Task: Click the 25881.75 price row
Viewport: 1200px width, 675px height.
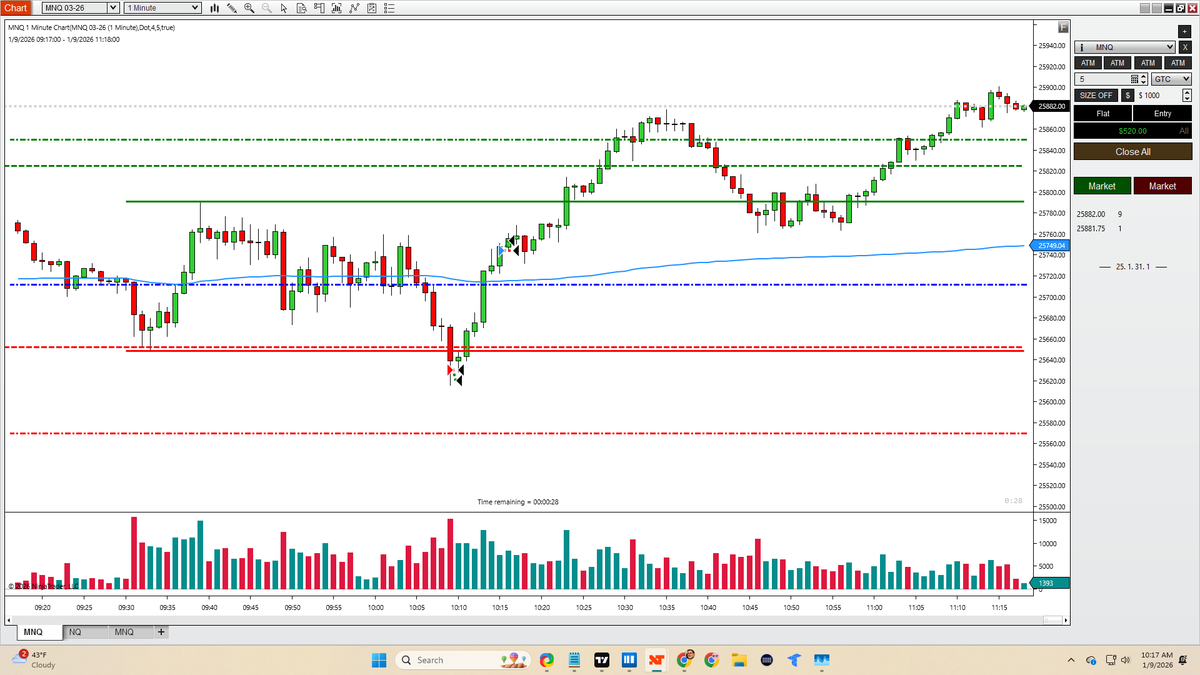Action: point(1099,229)
